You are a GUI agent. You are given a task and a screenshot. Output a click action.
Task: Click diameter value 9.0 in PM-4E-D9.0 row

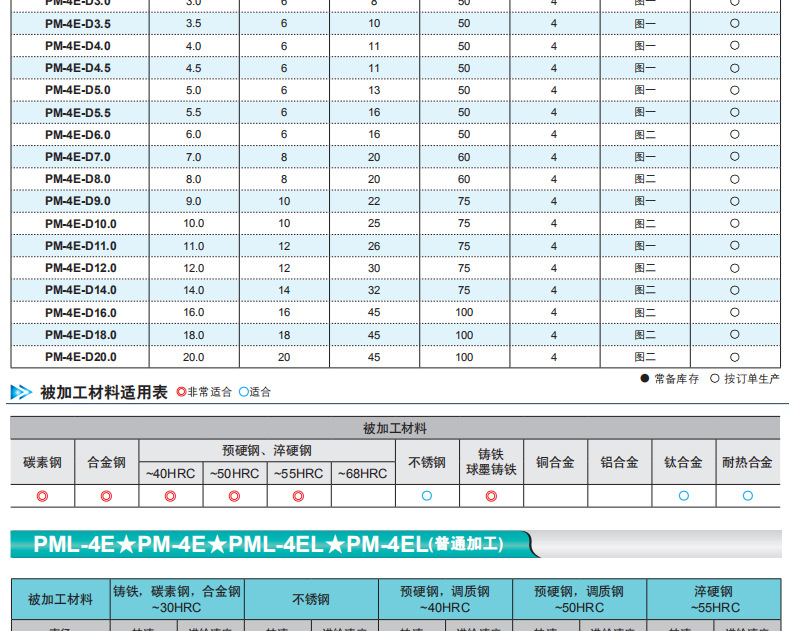pyautogui.click(x=193, y=201)
